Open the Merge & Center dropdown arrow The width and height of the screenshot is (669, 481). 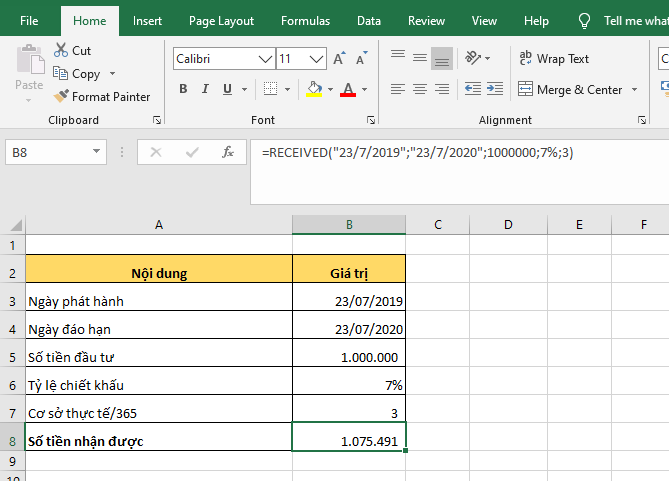(x=634, y=90)
